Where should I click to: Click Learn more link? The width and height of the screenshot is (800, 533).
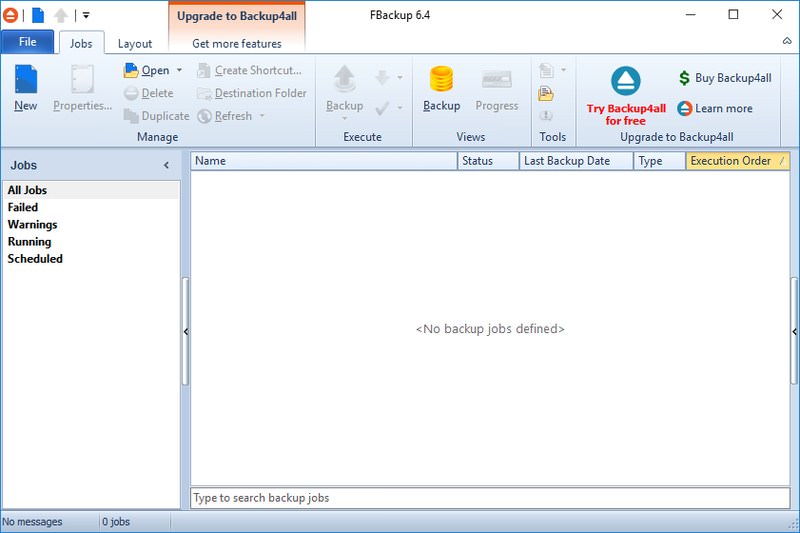(715, 108)
